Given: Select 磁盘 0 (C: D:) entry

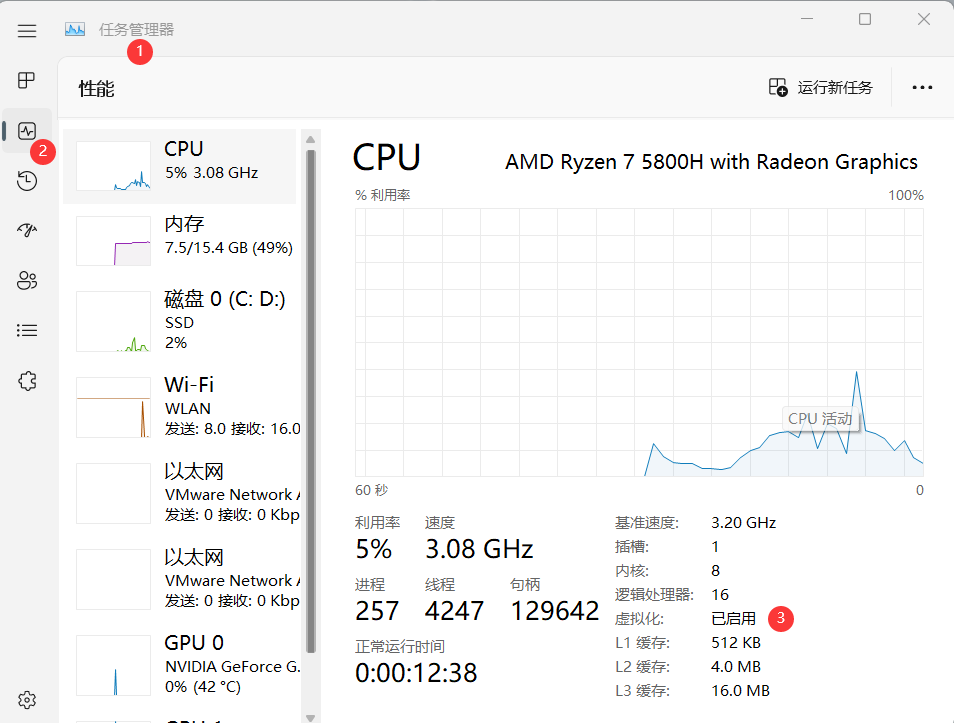Looking at the screenshot, I should coord(179,321).
